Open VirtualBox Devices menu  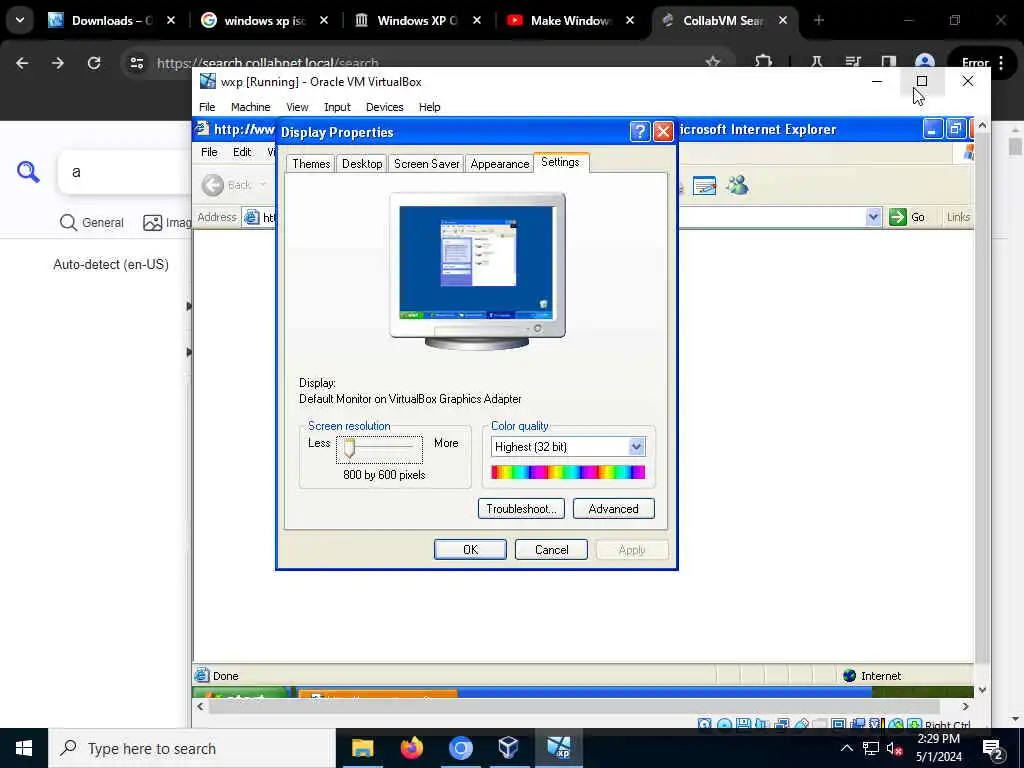384,107
